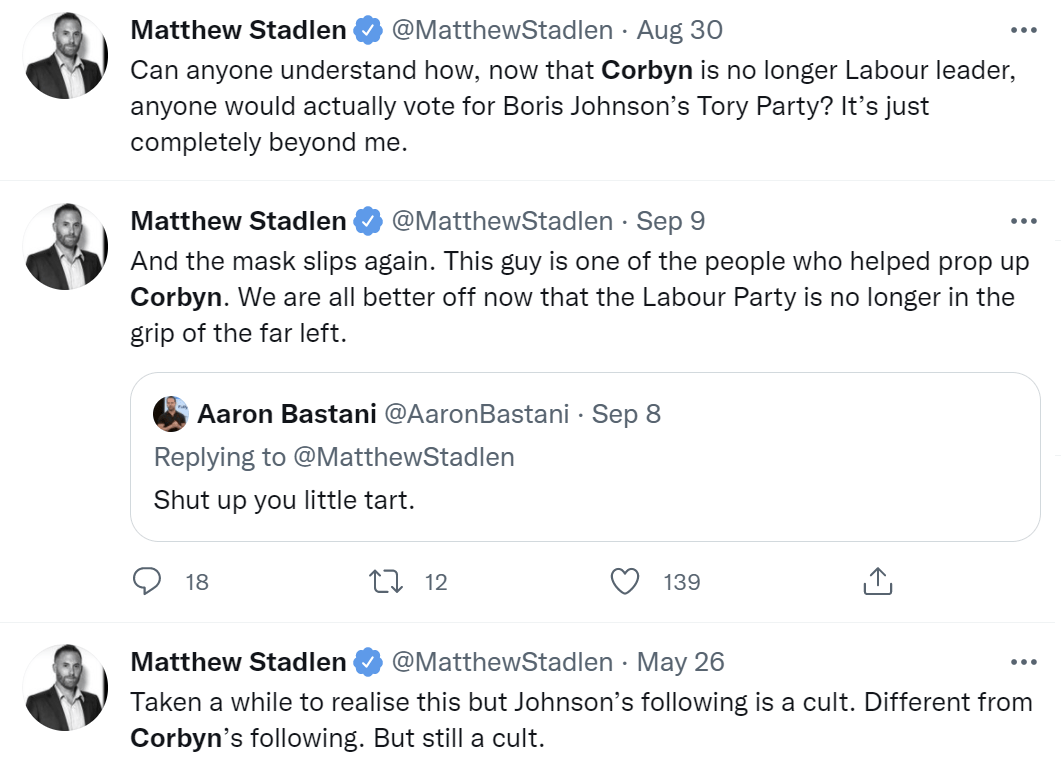Click Matthew Stadlen's avatar on the May 26 tweet

(x=65, y=688)
